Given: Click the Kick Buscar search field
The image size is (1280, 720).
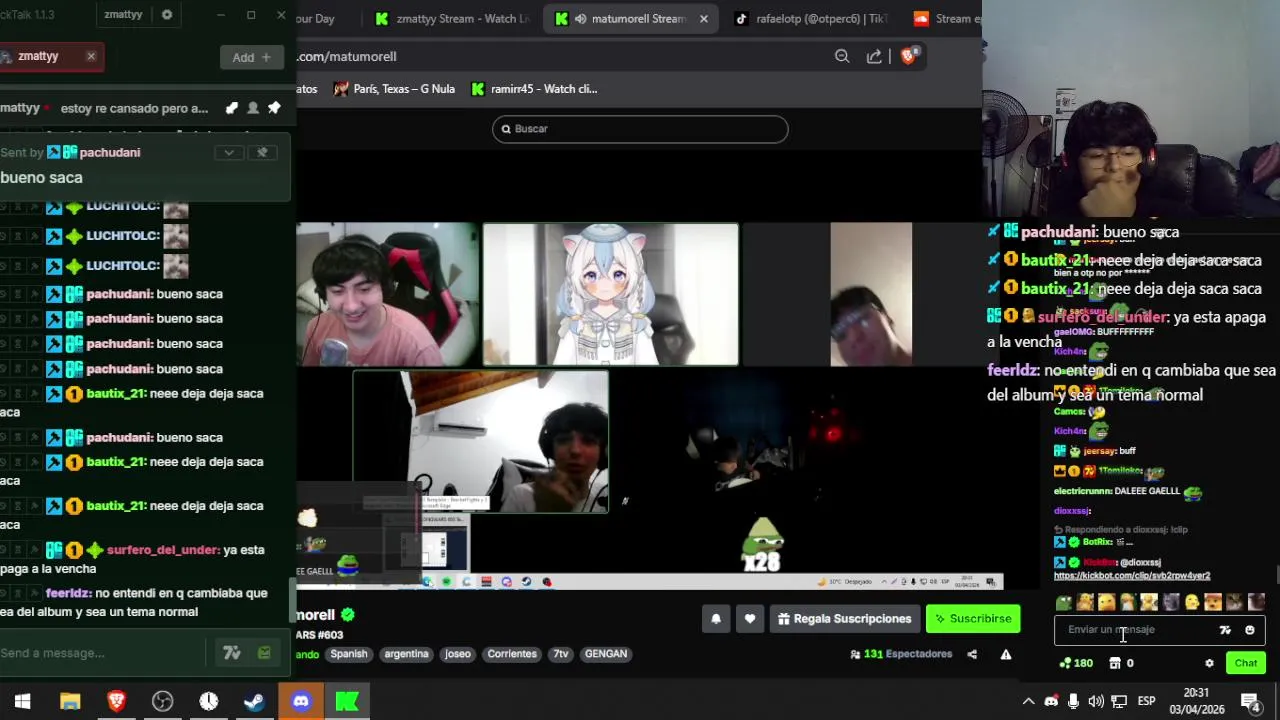Looking at the screenshot, I should 640,129.
